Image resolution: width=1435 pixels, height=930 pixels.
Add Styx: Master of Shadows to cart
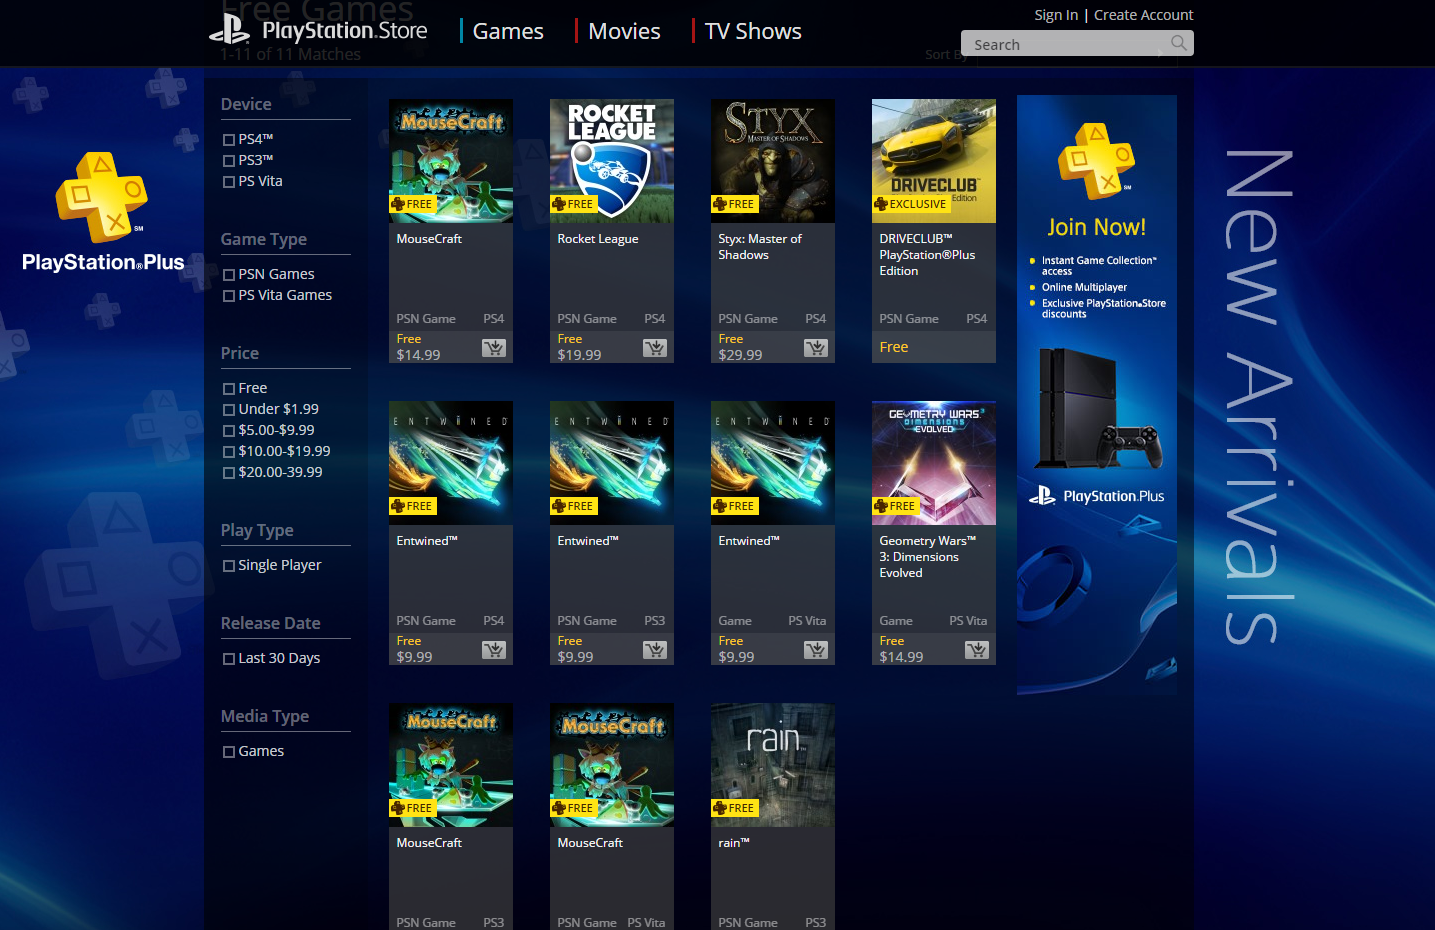click(x=816, y=348)
